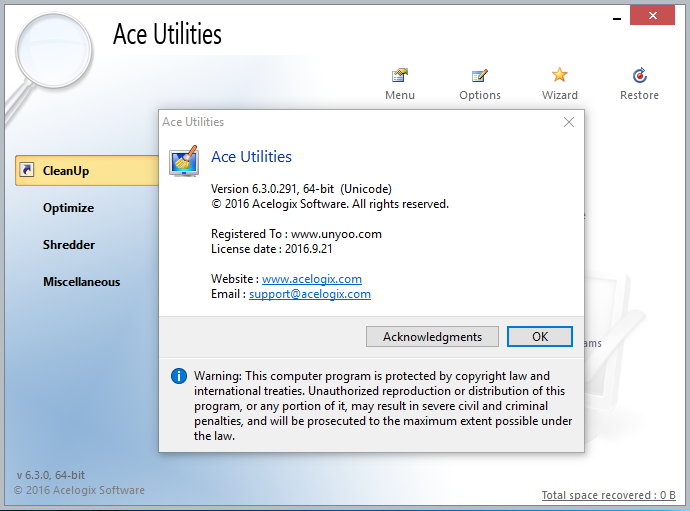Click the v 6.3.0, 64-bit footer text
Viewport: 690px width, 511px height.
(51, 475)
